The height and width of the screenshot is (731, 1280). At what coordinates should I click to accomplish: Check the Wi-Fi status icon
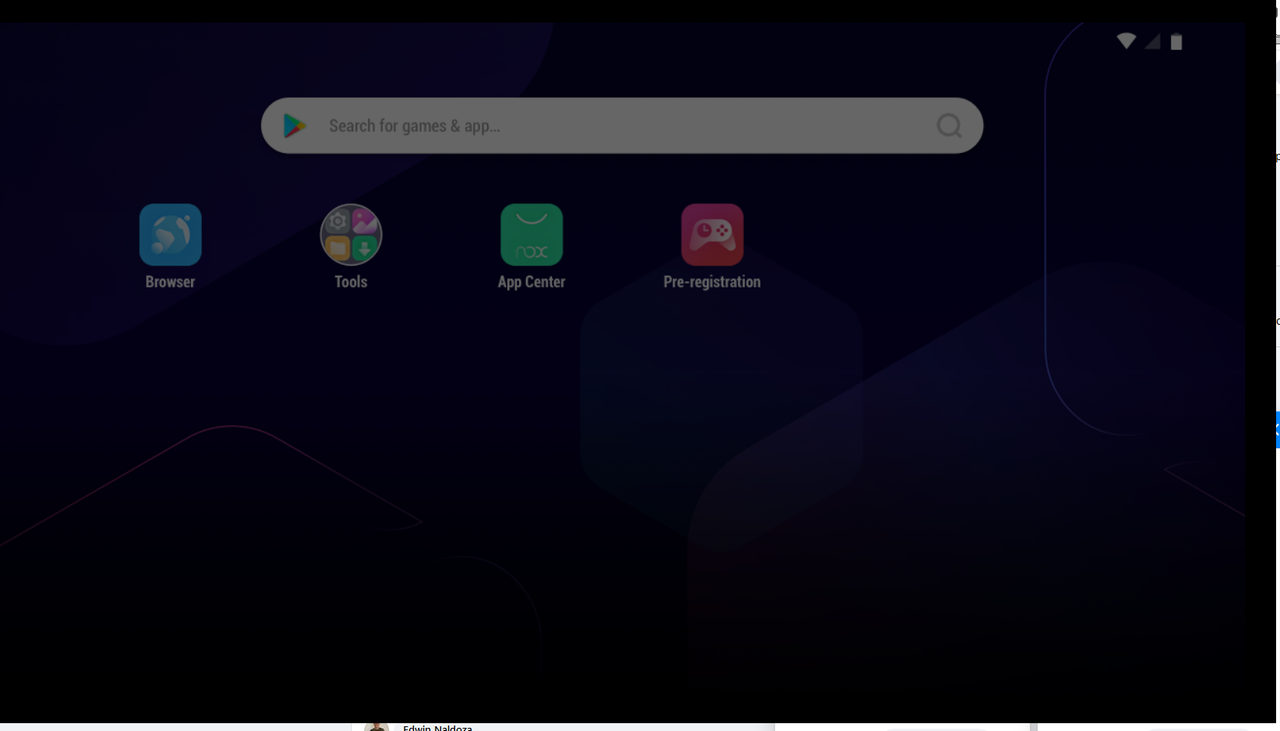tap(1127, 41)
